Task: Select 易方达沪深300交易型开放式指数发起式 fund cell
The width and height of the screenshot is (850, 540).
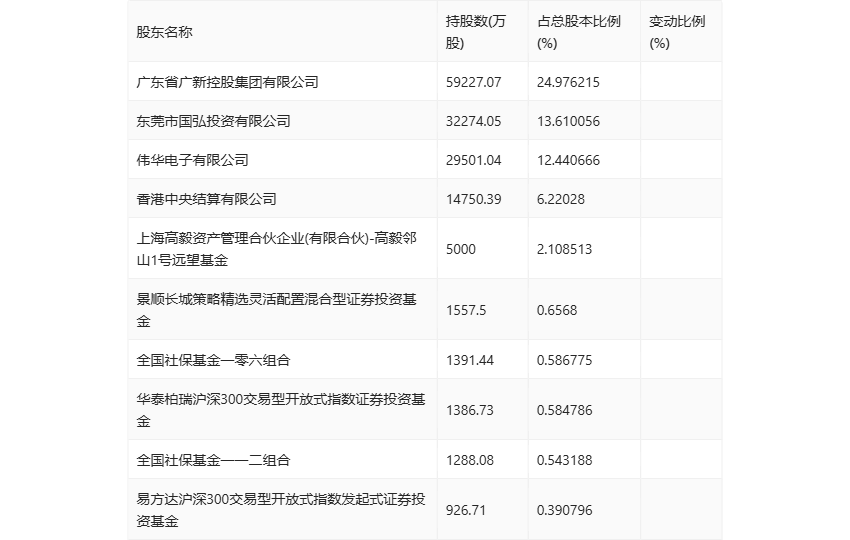Action: click(281, 510)
